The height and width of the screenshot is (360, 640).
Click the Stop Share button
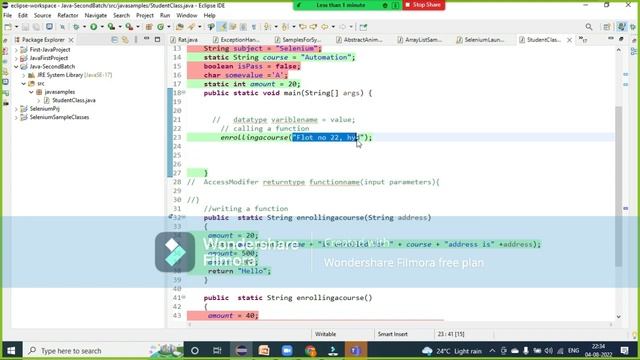424,5
